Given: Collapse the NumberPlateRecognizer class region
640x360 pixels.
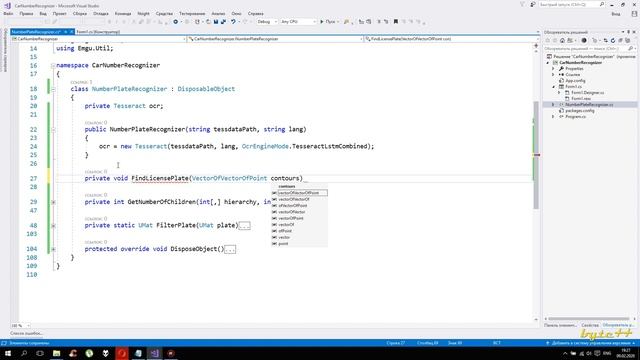Looking at the screenshot, I should 53,89.
